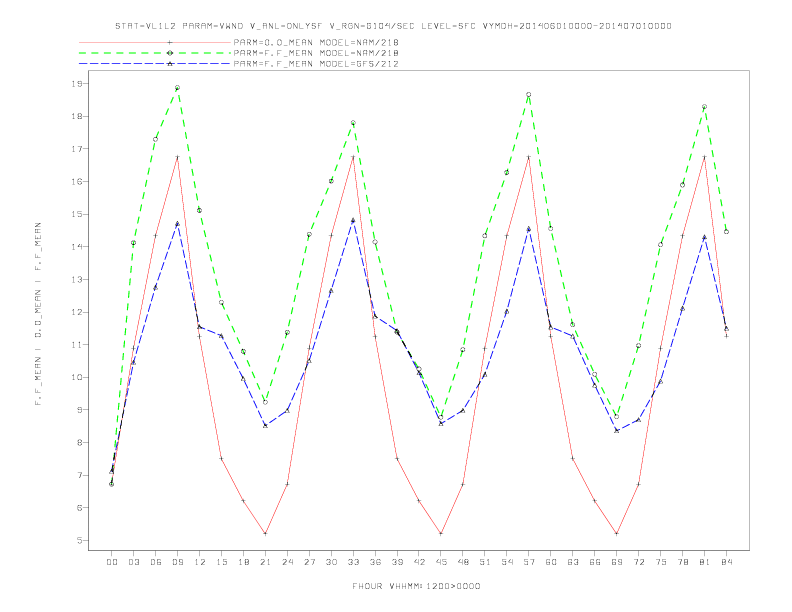Image resolution: width=792 pixels, height=612 pixels.
Task: Click the plus marker on red legend line
Action: (x=170, y=42)
